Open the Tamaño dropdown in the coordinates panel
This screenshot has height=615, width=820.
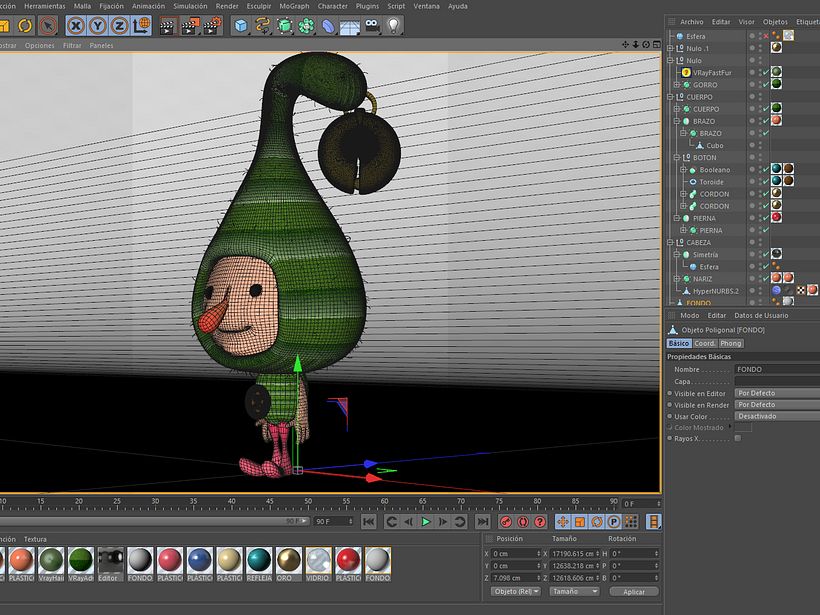pos(574,591)
